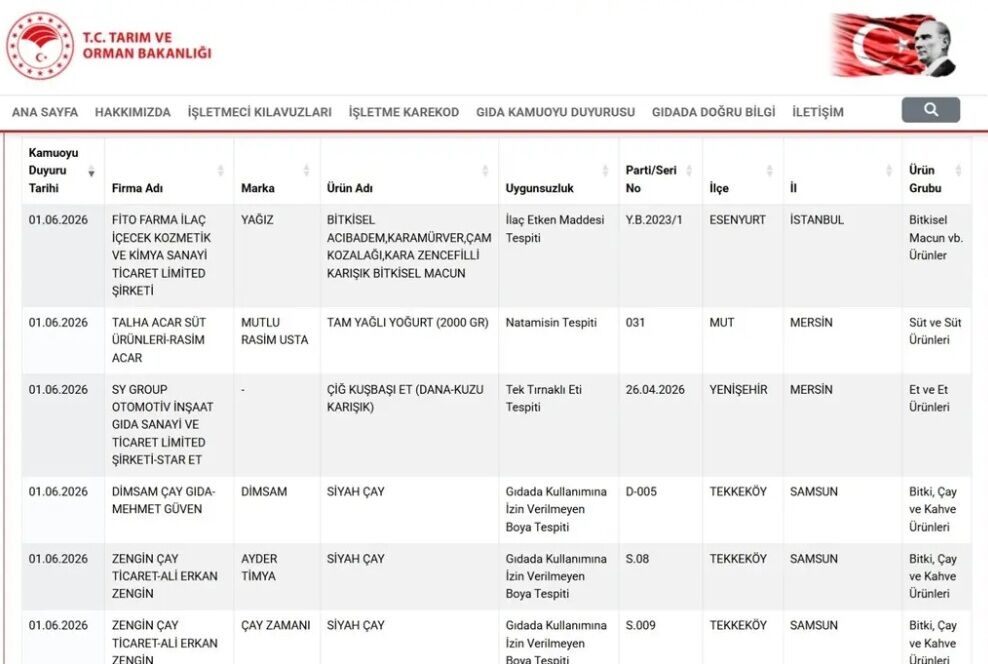Screen dimensions: 988x664
Task: Open GIDADA DOĞRU BİLGİ link
Action: pyautogui.click(x=713, y=112)
